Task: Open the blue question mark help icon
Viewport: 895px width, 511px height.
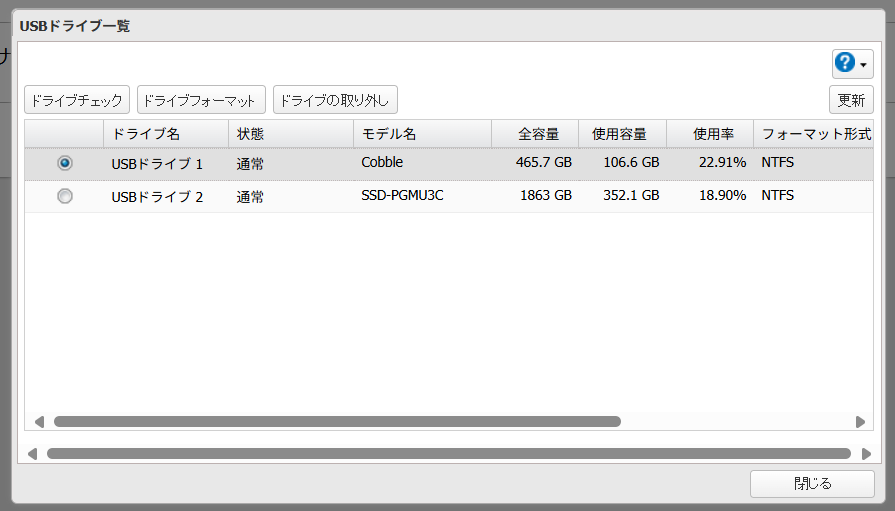Action: [845, 63]
